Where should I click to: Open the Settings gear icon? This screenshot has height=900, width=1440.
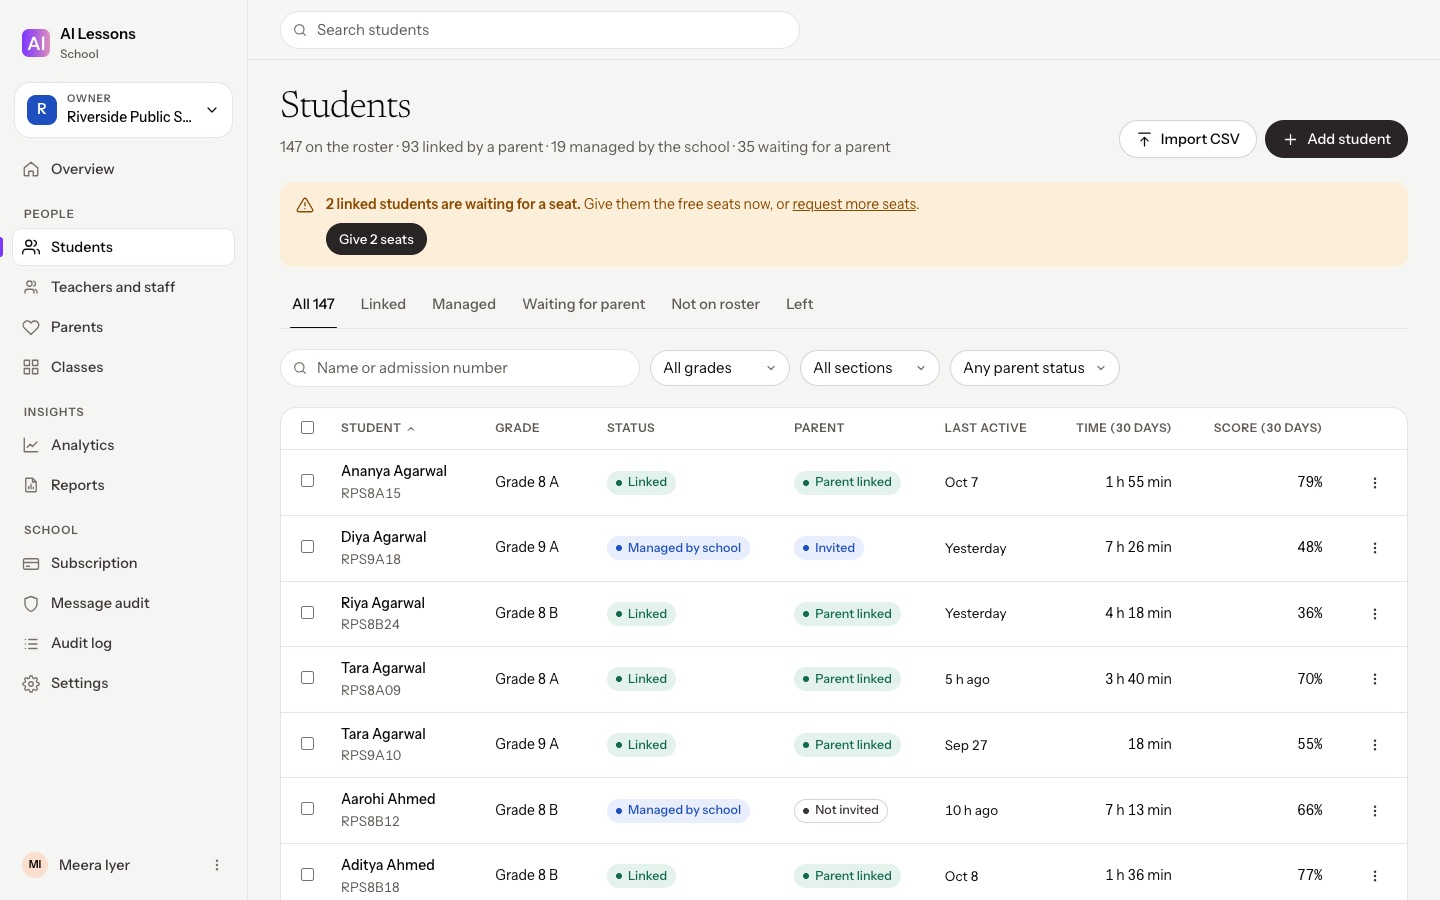pos(31,683)
